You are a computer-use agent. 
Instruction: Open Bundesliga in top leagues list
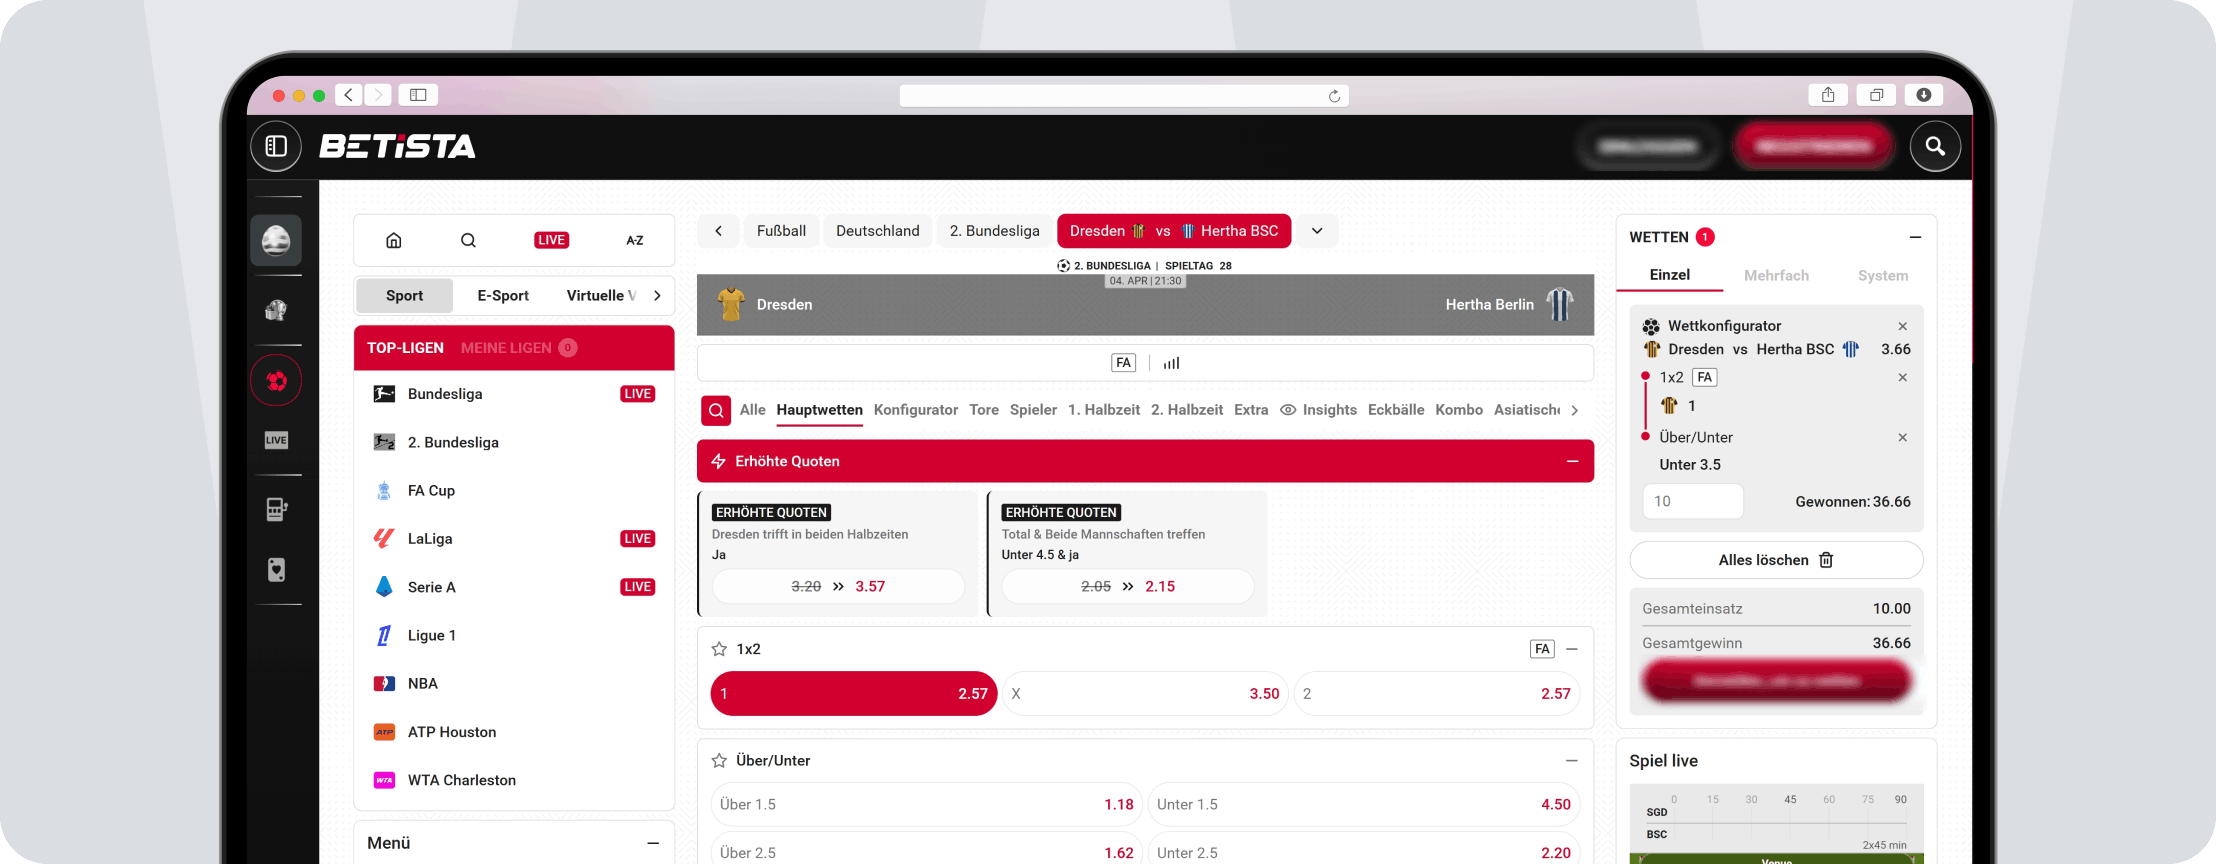pyautogui.click(x=514, y=394)
